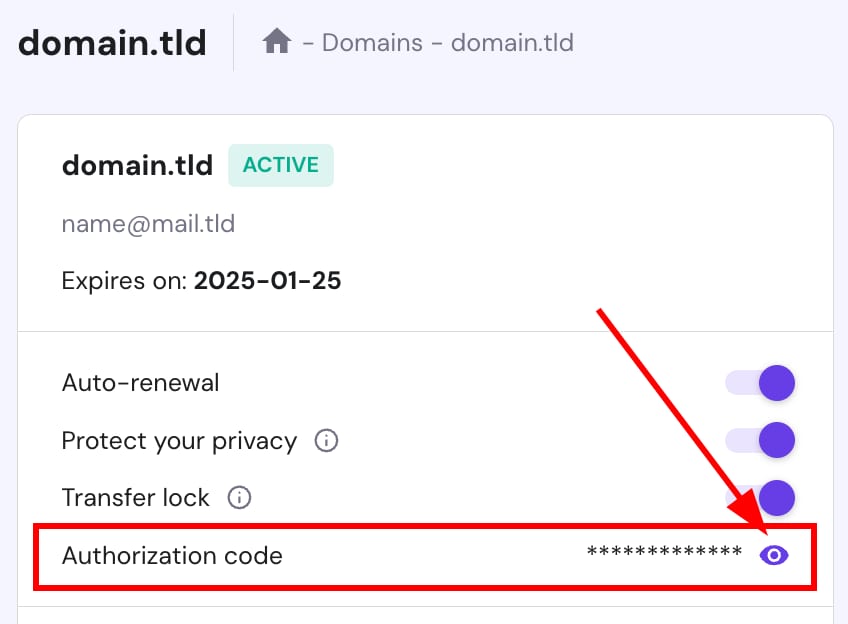Click the info icon next to Transfer lock
The width and height of the screenshot is (848, 624).
pos(239,497)
